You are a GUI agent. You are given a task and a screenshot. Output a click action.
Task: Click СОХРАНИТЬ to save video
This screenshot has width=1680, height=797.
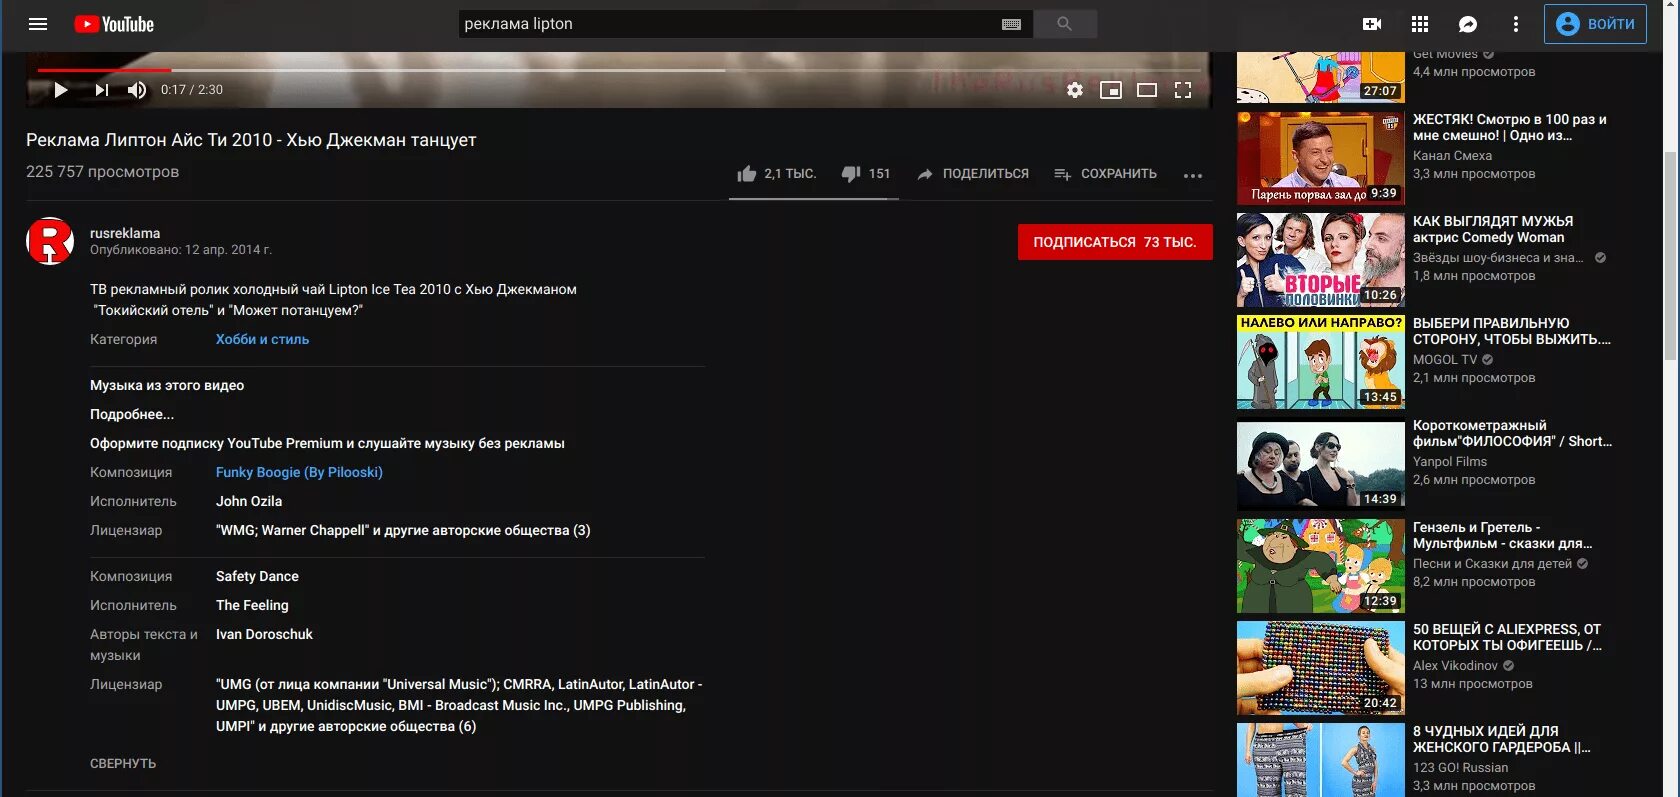(1105, 174)
